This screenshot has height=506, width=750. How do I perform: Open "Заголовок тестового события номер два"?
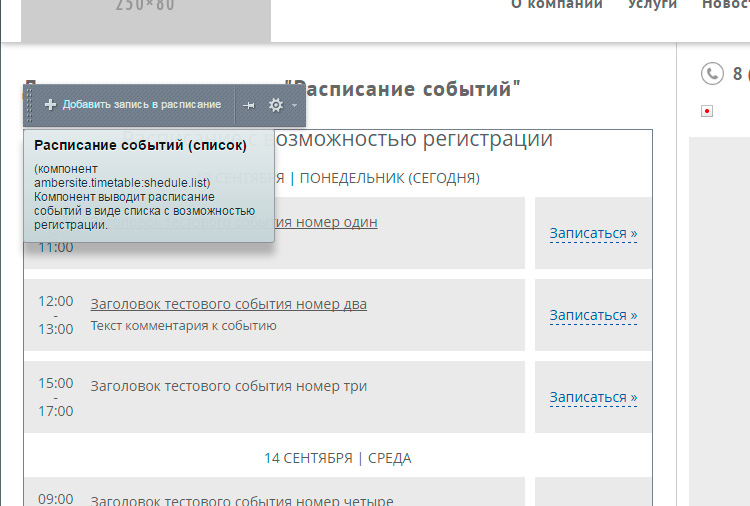pos(228,304)
